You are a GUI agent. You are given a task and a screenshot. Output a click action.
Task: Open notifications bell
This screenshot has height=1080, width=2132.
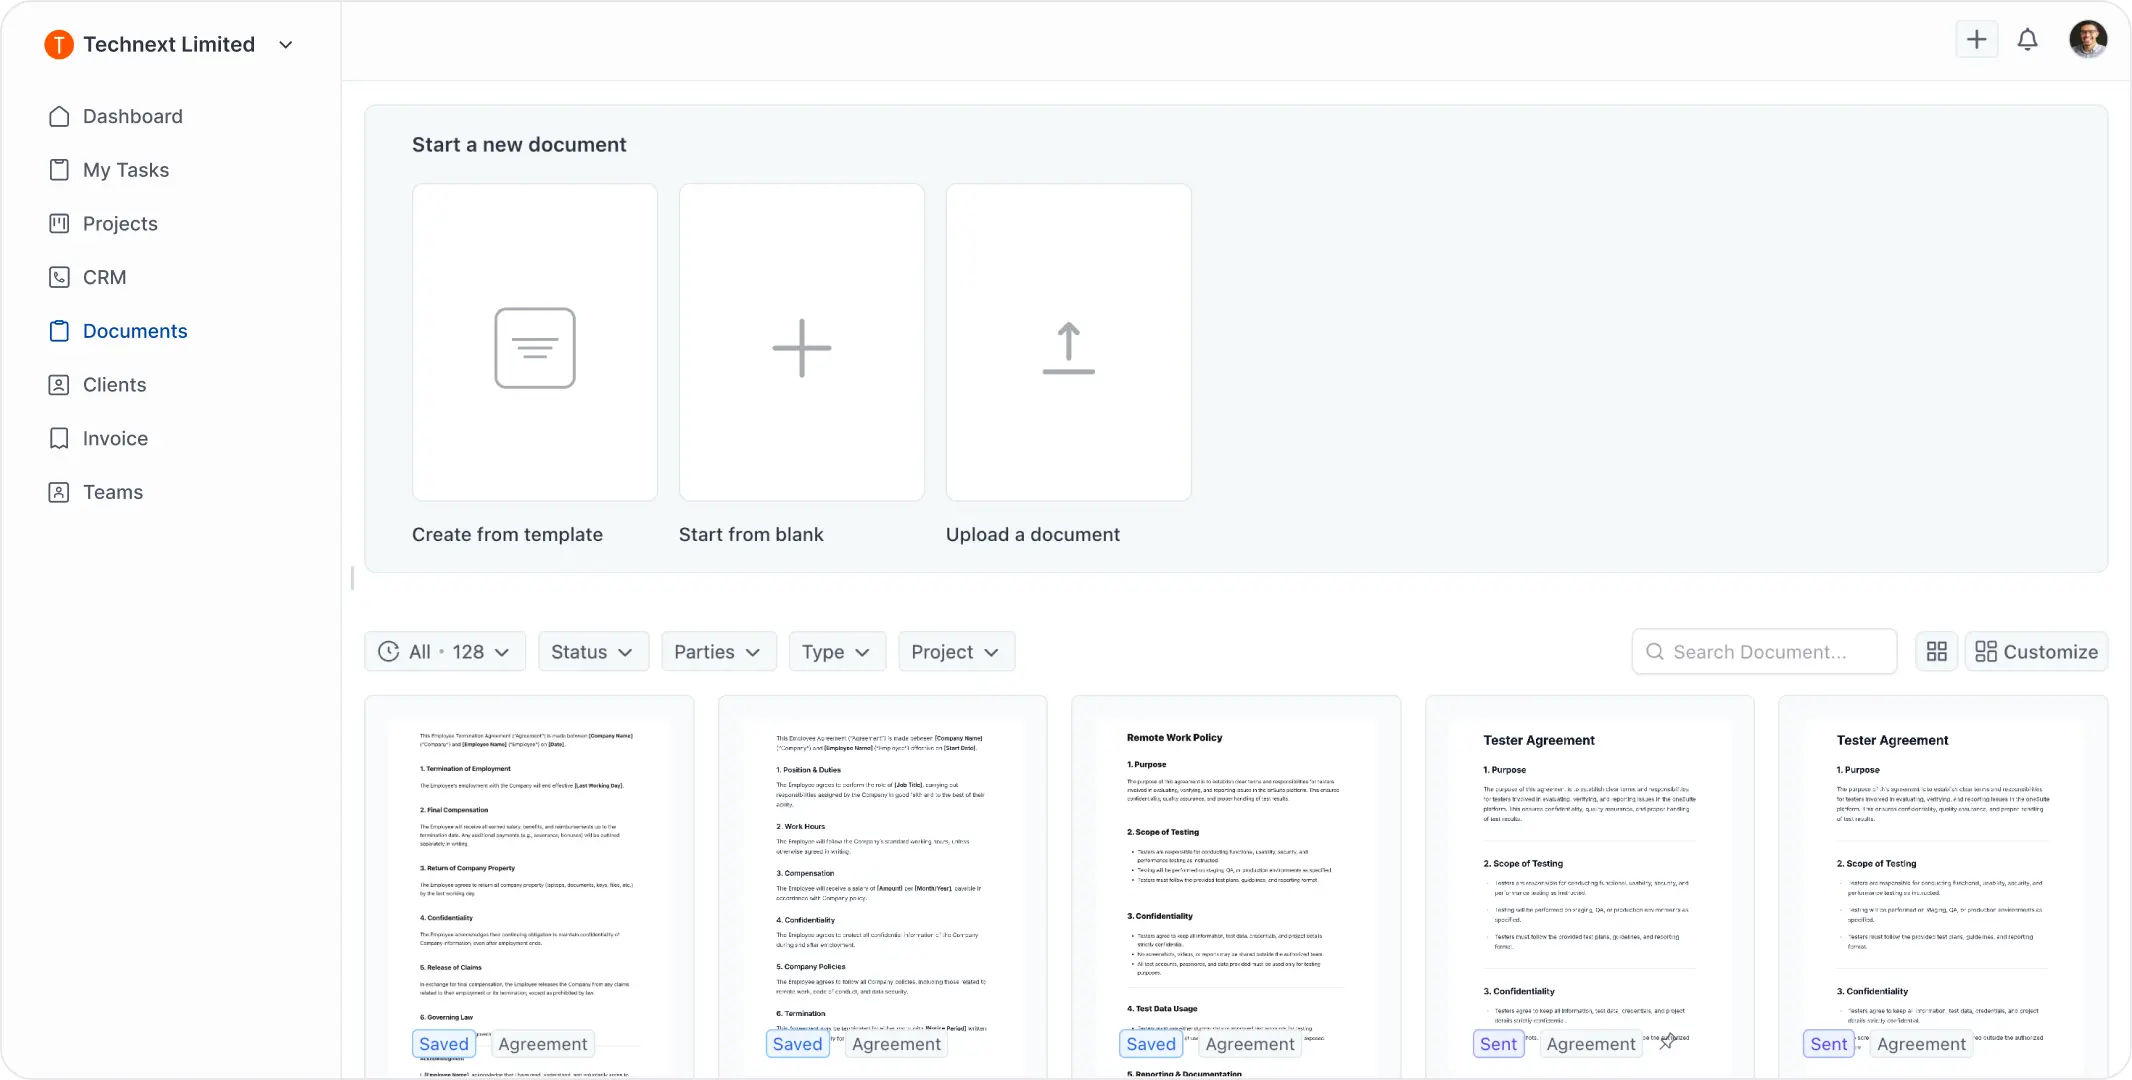(x=2027, y=40)
